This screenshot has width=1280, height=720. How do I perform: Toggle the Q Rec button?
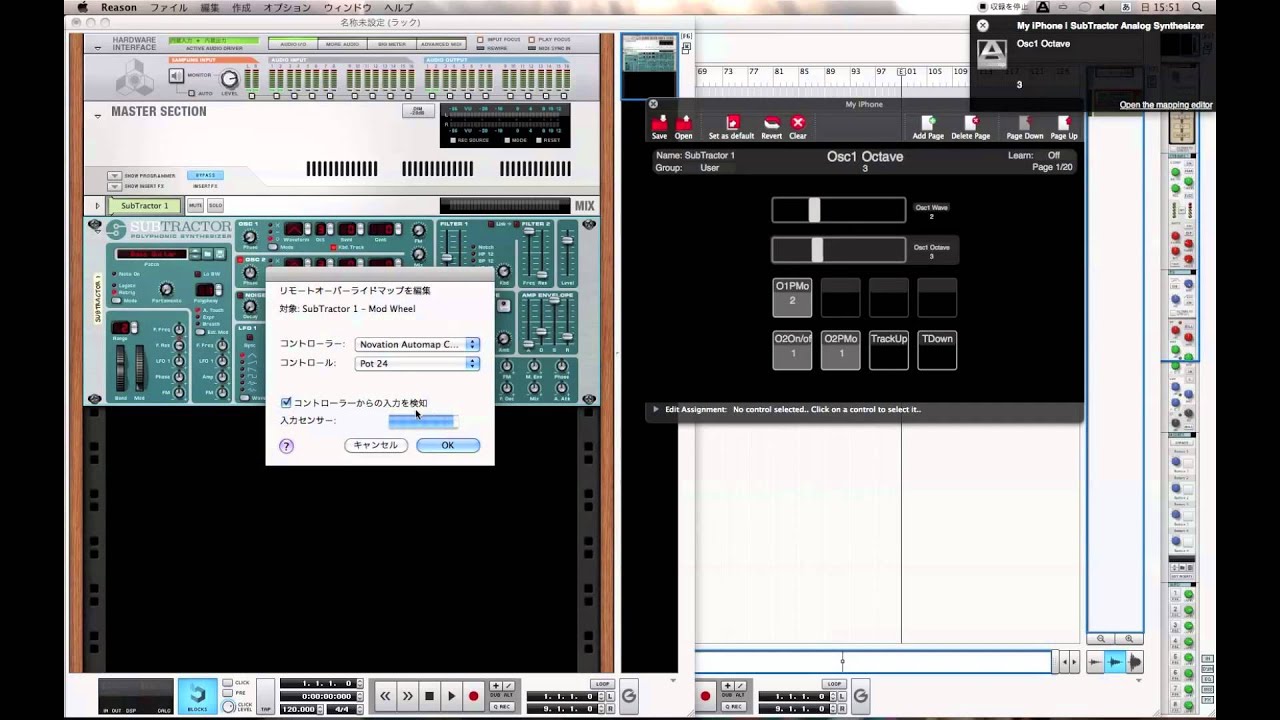coord(501,706)
